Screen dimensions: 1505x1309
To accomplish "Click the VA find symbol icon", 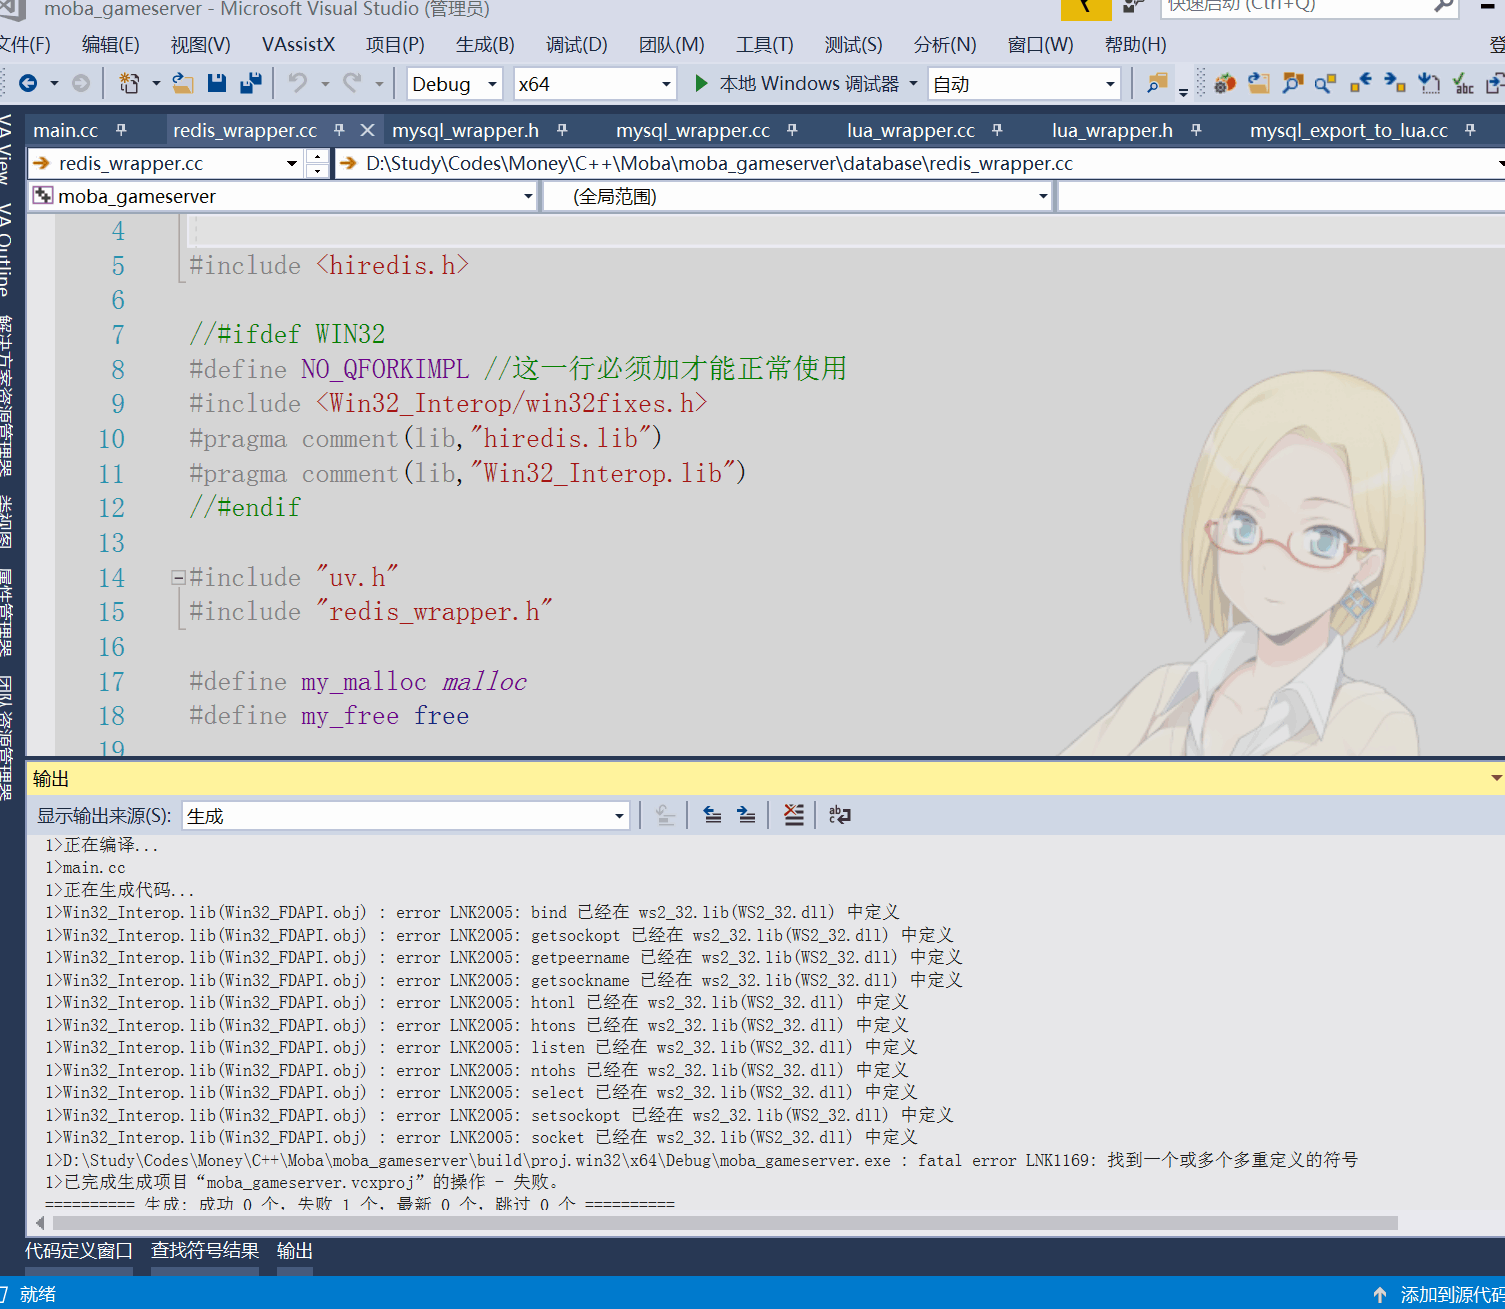I will point(1326,84).
